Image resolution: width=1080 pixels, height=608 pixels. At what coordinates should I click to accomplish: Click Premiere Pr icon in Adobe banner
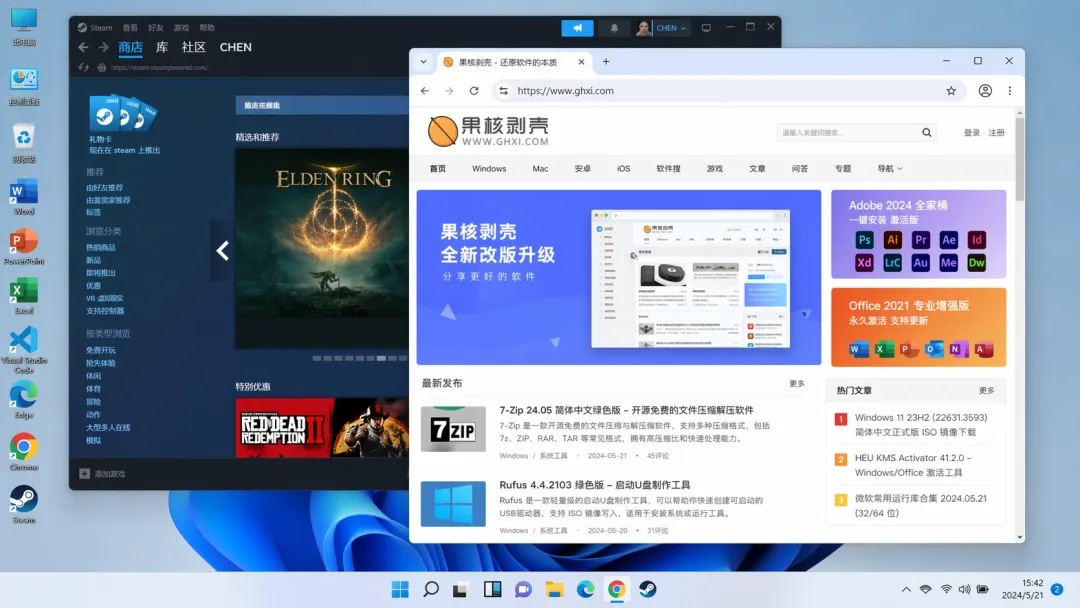point(920,240)
